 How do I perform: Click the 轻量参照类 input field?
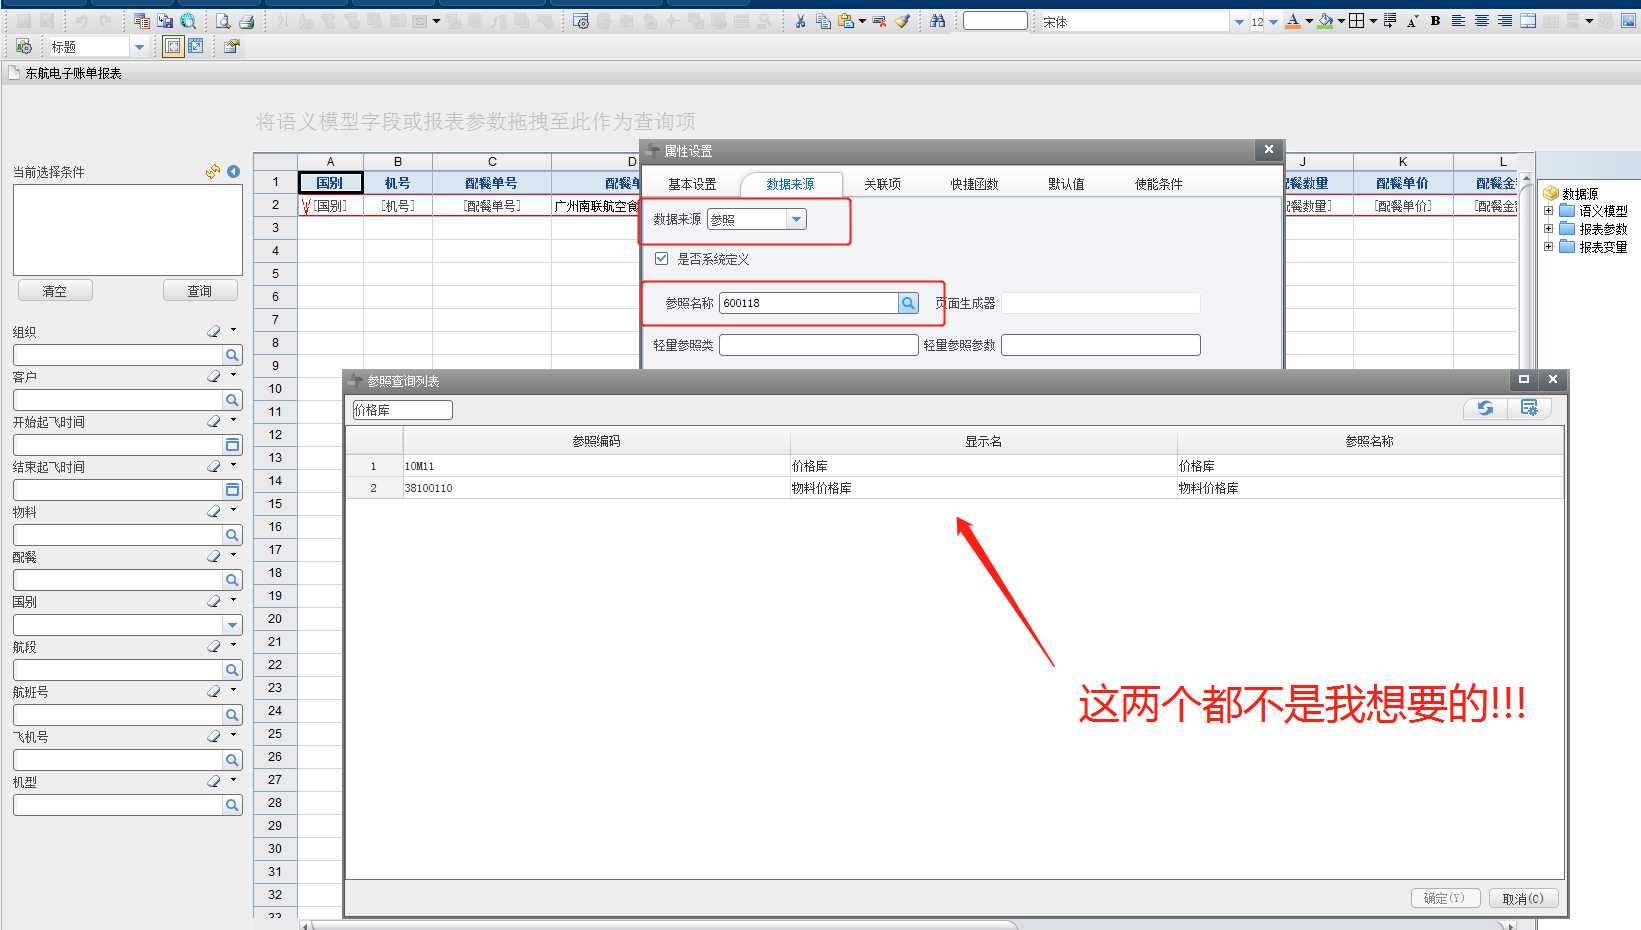(818, 345)
